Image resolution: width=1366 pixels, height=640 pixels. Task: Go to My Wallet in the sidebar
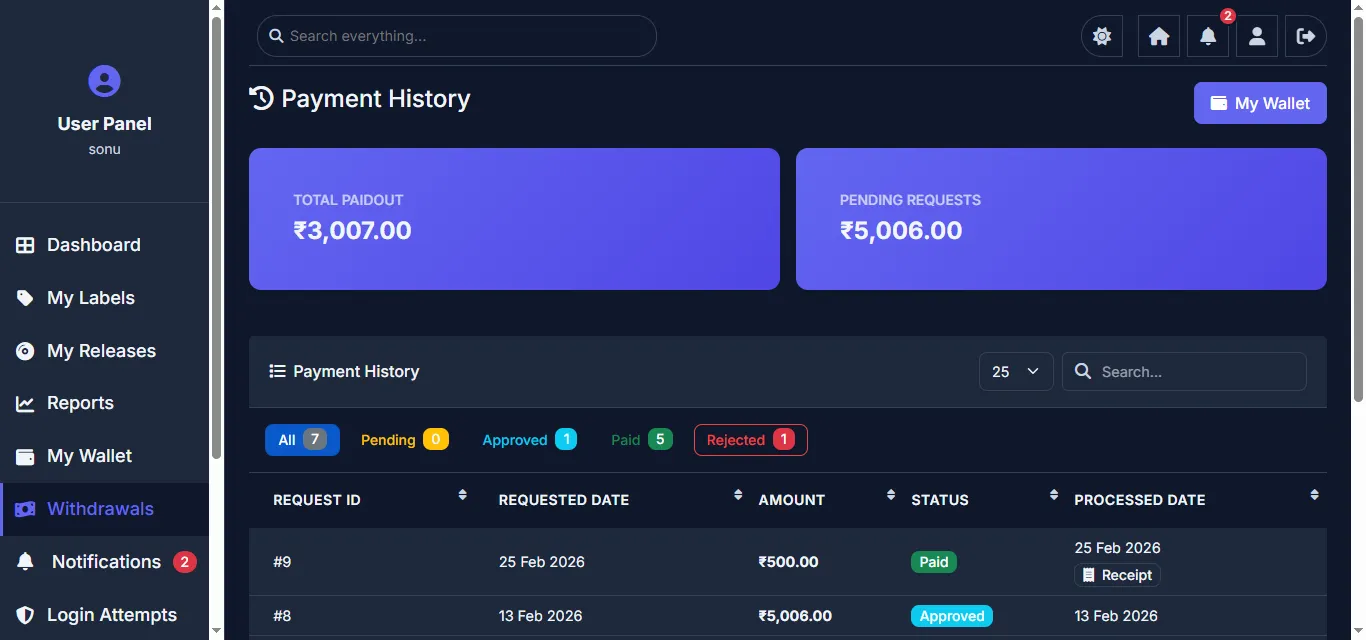(x=104, y=456)
